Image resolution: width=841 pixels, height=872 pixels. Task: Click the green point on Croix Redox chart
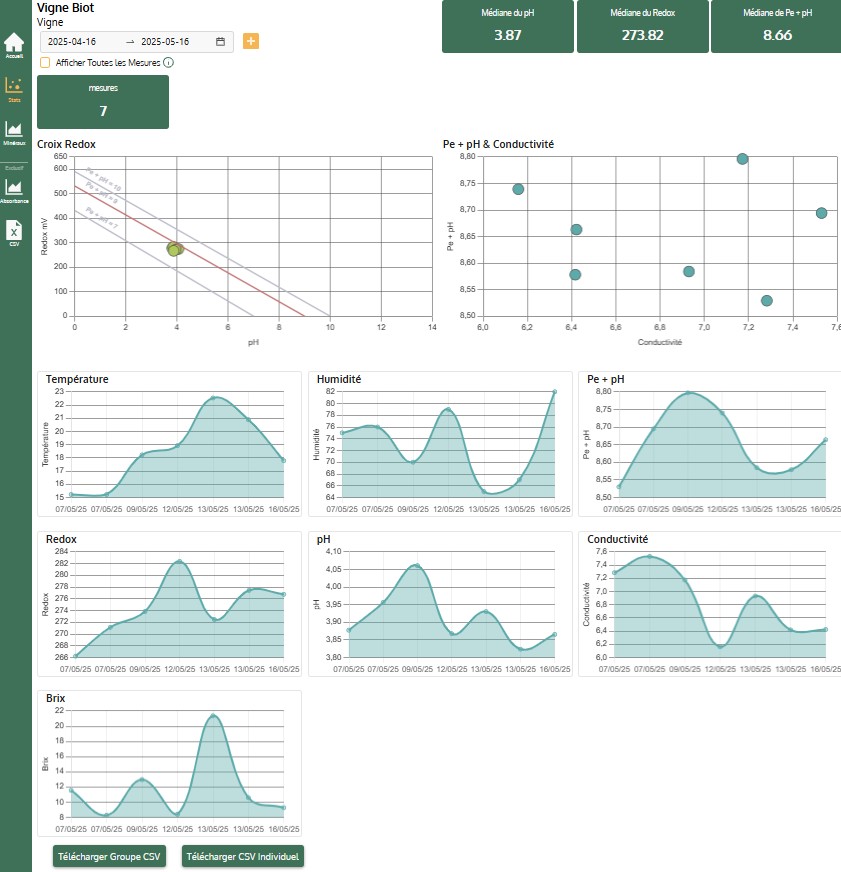[174, 250]
